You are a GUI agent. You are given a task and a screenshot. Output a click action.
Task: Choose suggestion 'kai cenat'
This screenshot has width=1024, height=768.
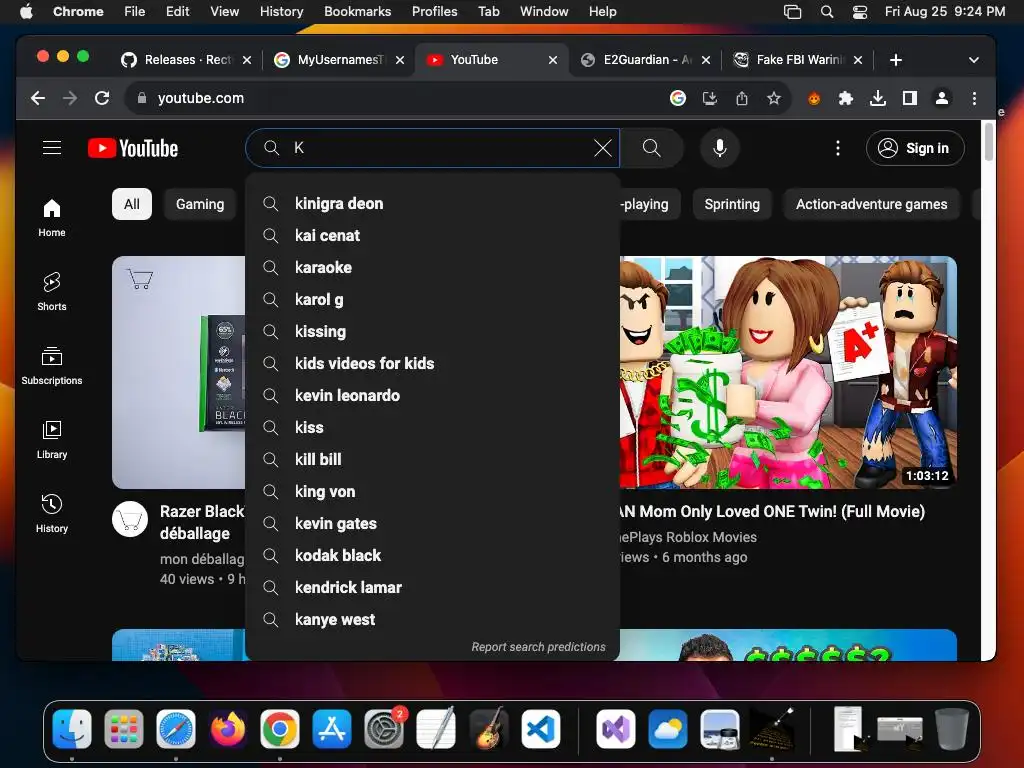pos(432,236)
